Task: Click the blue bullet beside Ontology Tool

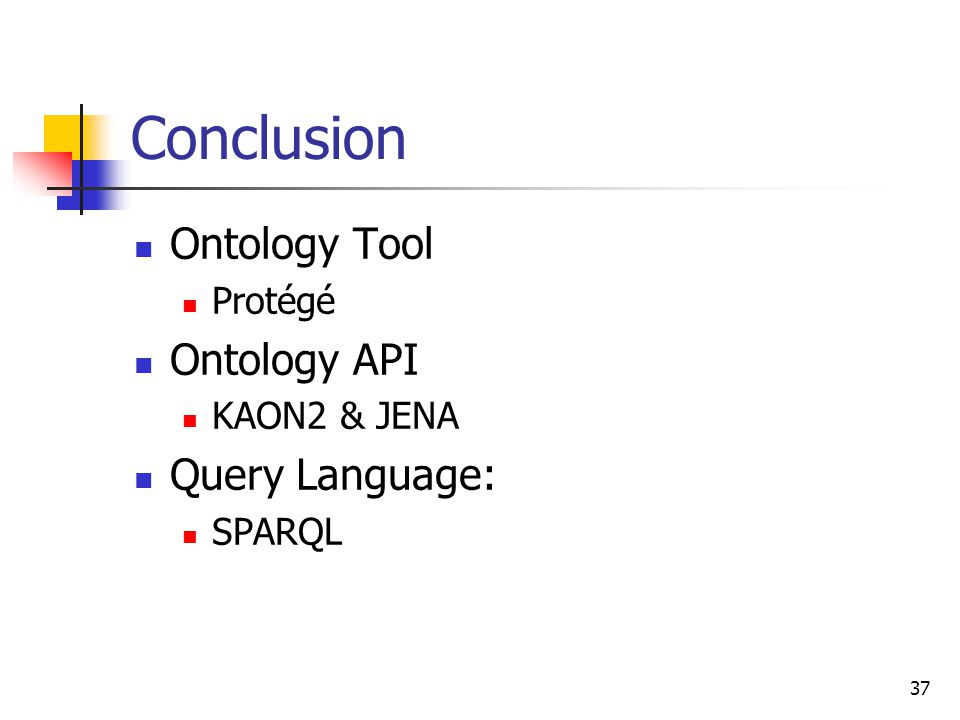Action: click(x=144, y=249)
